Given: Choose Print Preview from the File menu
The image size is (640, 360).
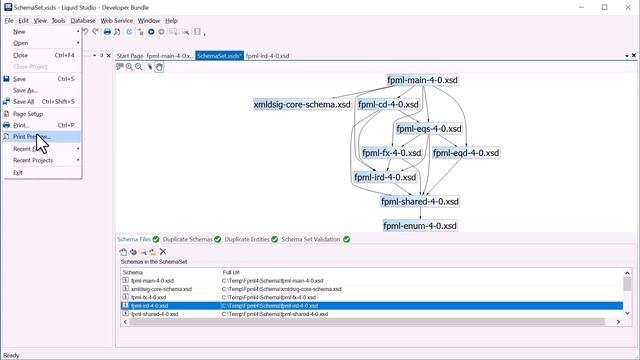Looking at the screenshot, I should coord(41,136).
